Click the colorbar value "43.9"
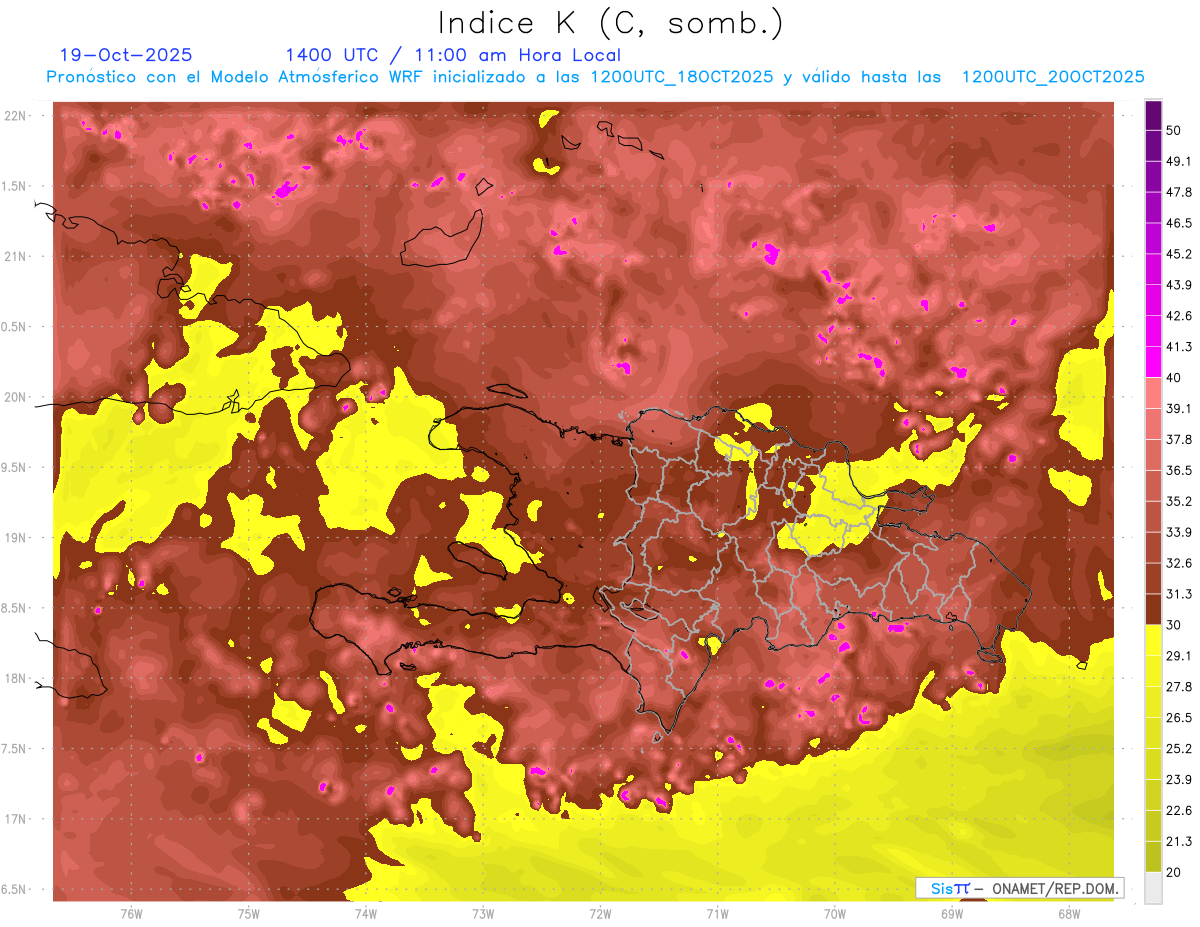This screenshot has height=927, width=1200. pos(1180,285)
